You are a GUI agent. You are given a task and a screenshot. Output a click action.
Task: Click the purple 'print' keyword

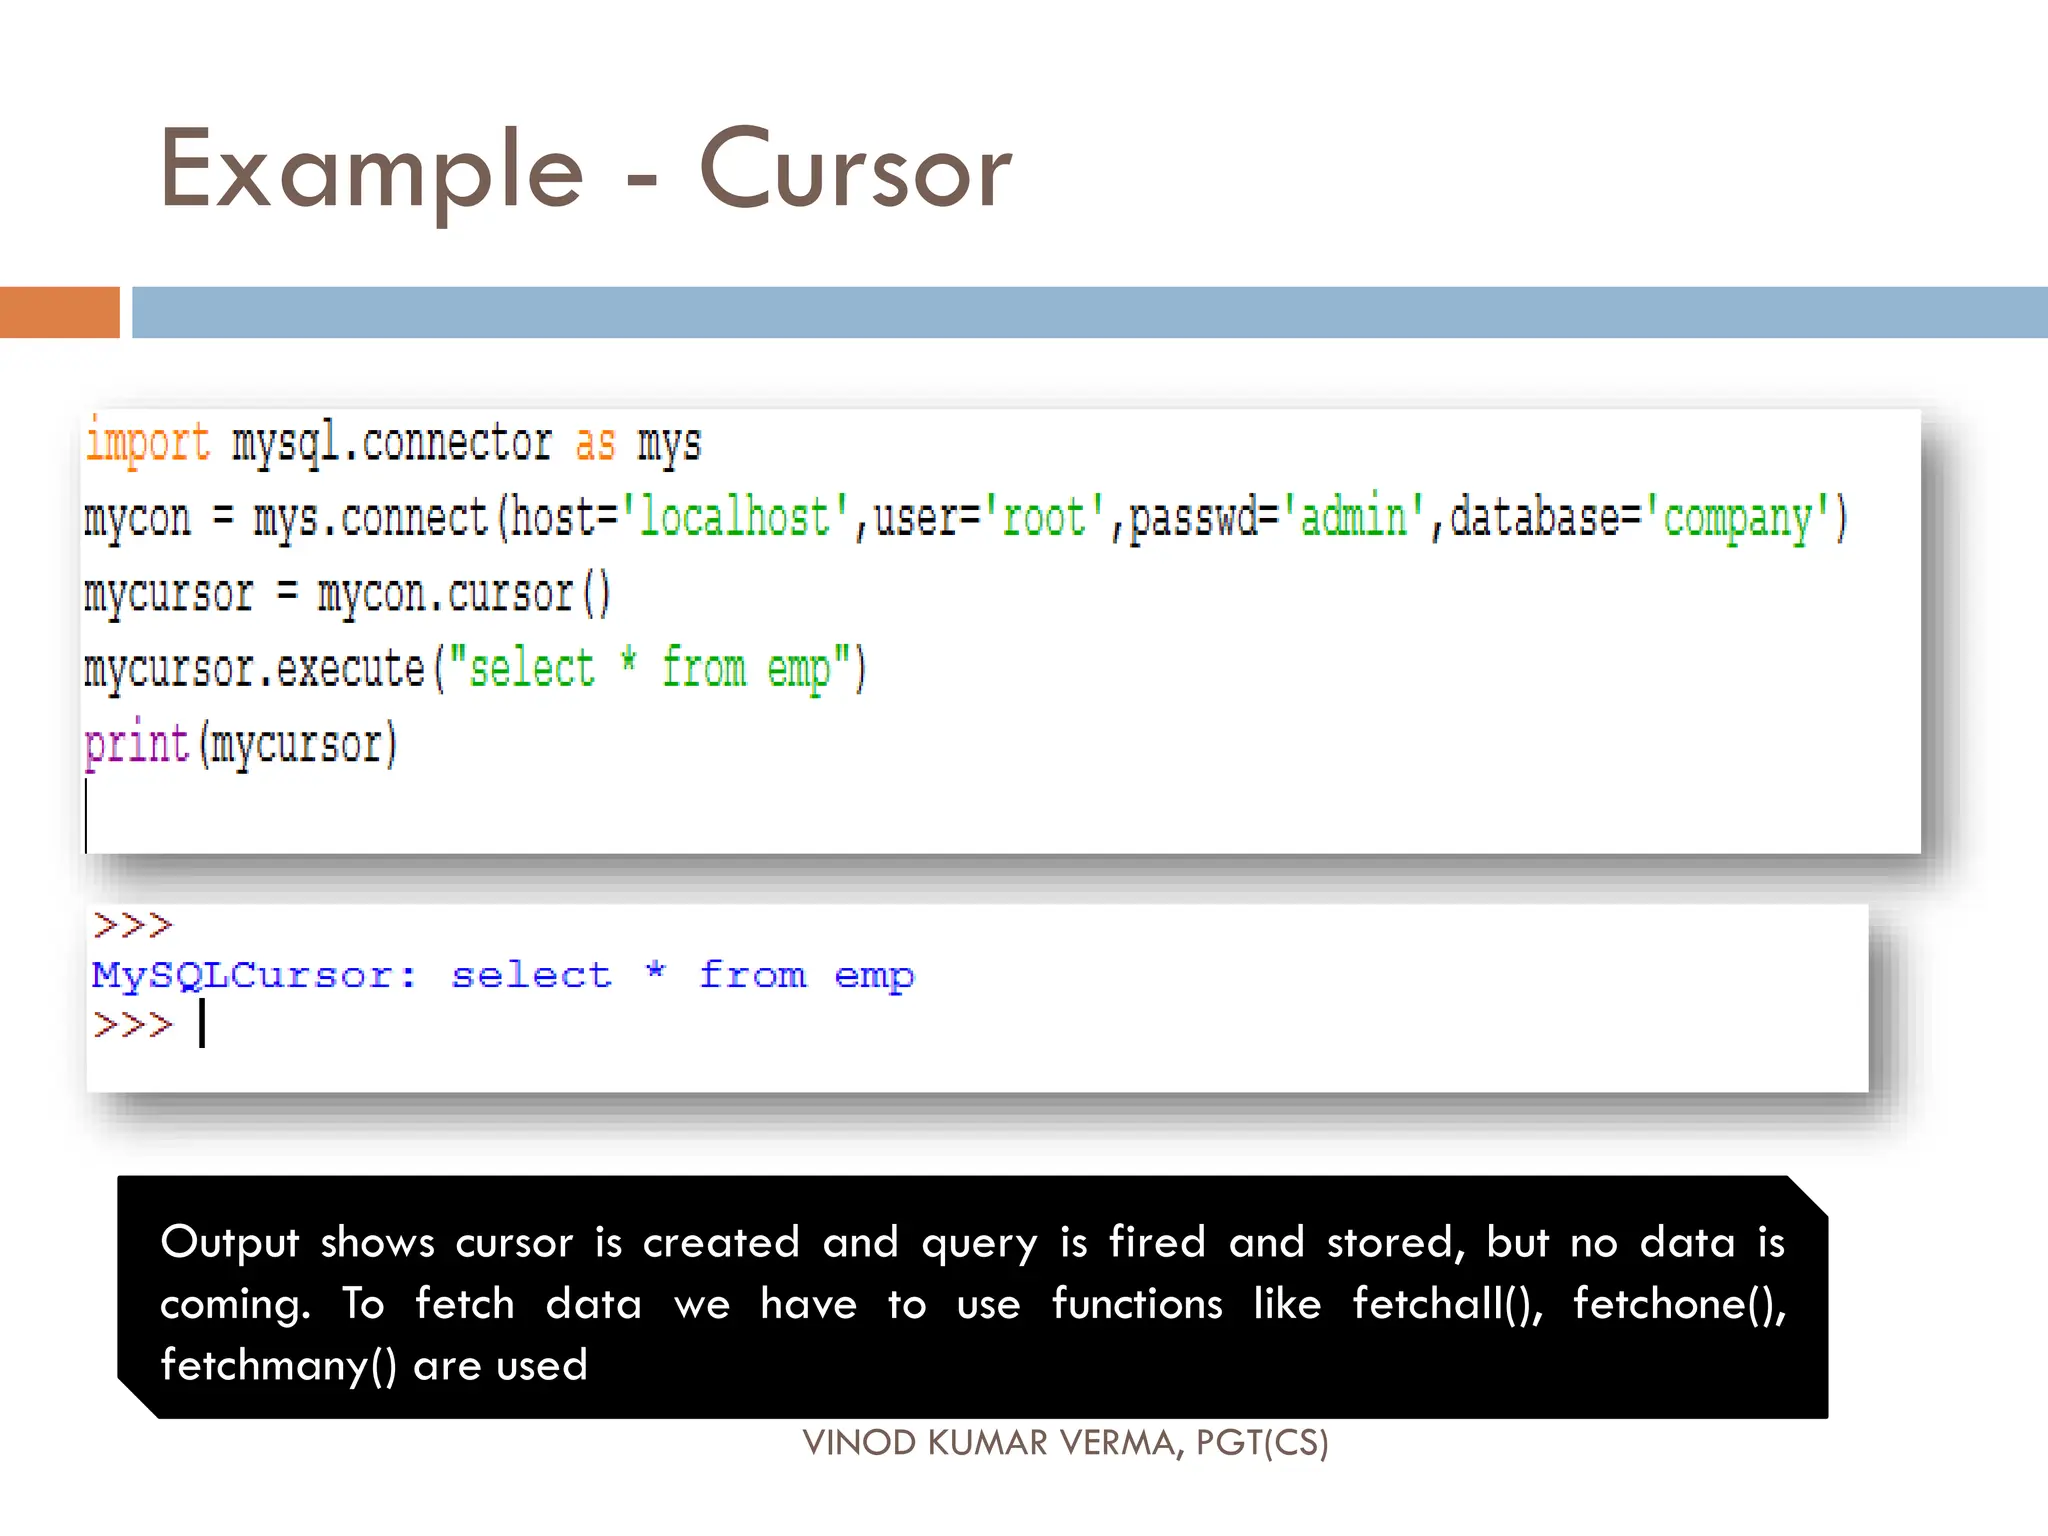click(137, 744)
